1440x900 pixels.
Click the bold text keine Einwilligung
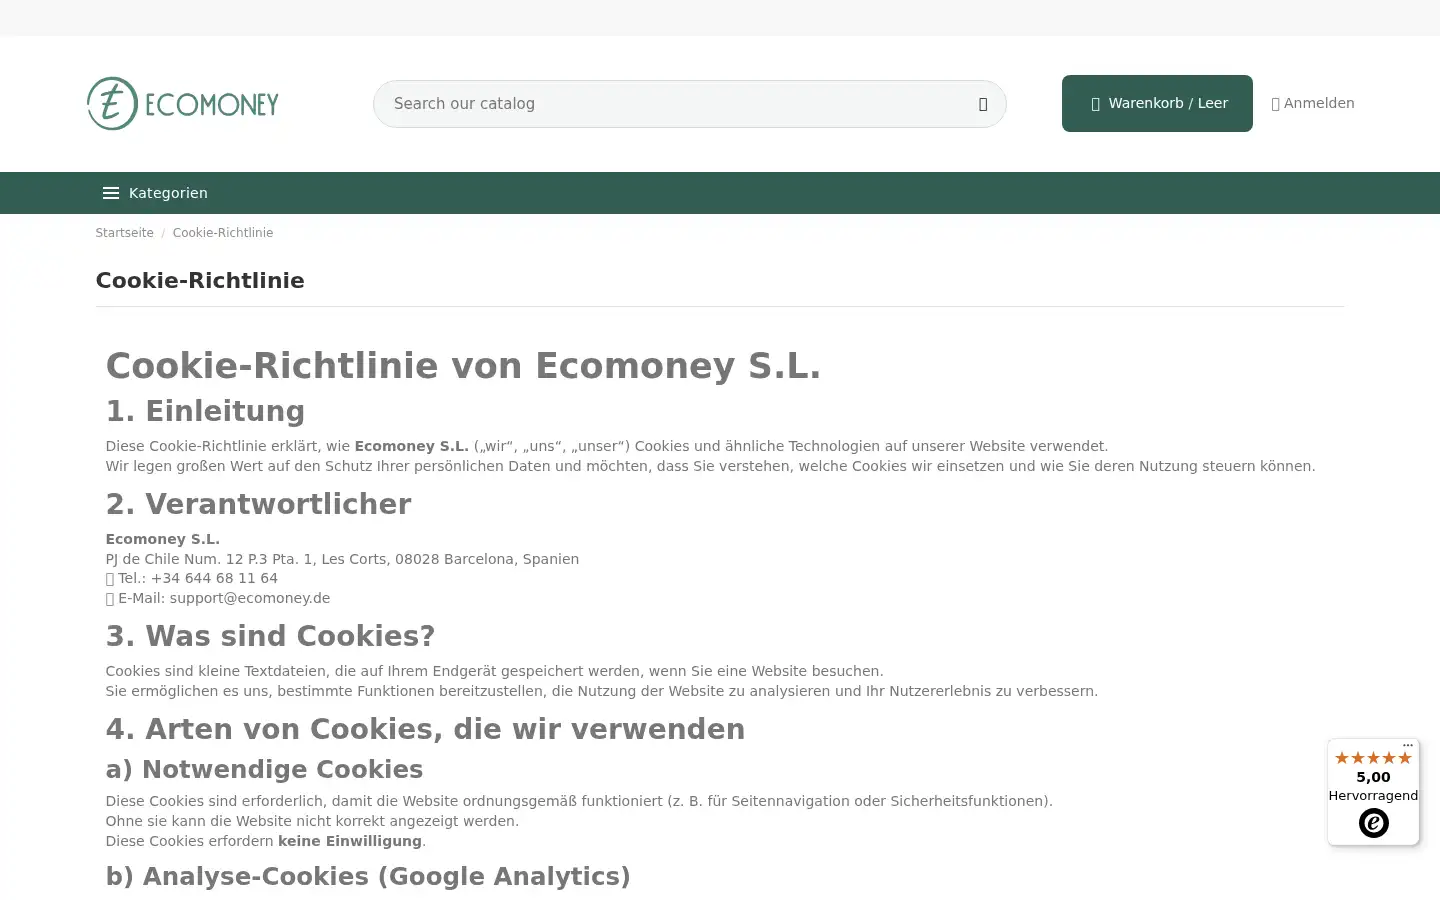tap(350, 841)
